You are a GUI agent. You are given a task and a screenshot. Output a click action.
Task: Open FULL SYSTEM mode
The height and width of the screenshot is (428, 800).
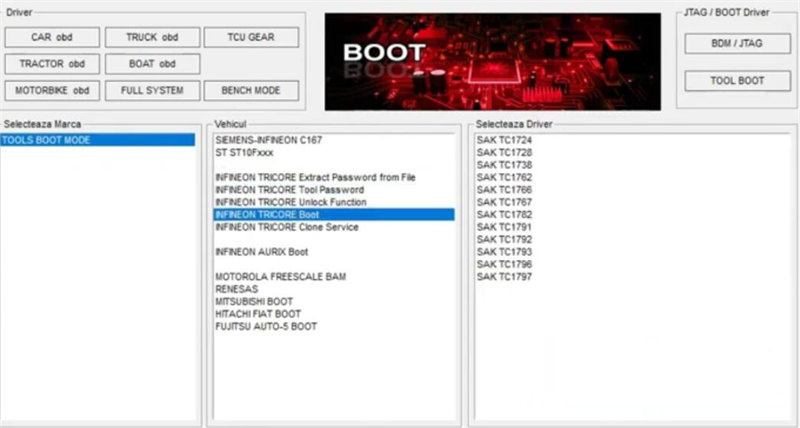click(151, 90)
